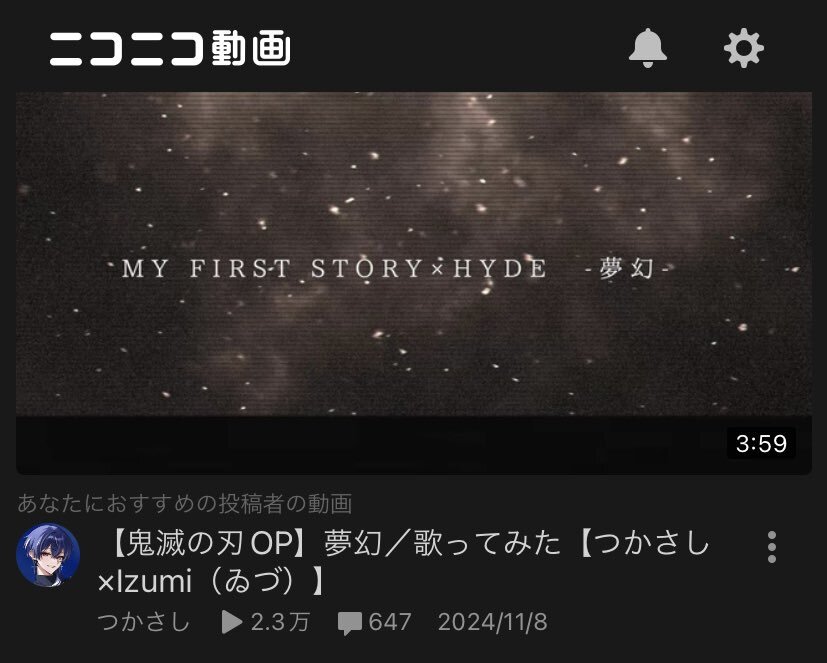Open the notifications bell

[x=648, y=48]
